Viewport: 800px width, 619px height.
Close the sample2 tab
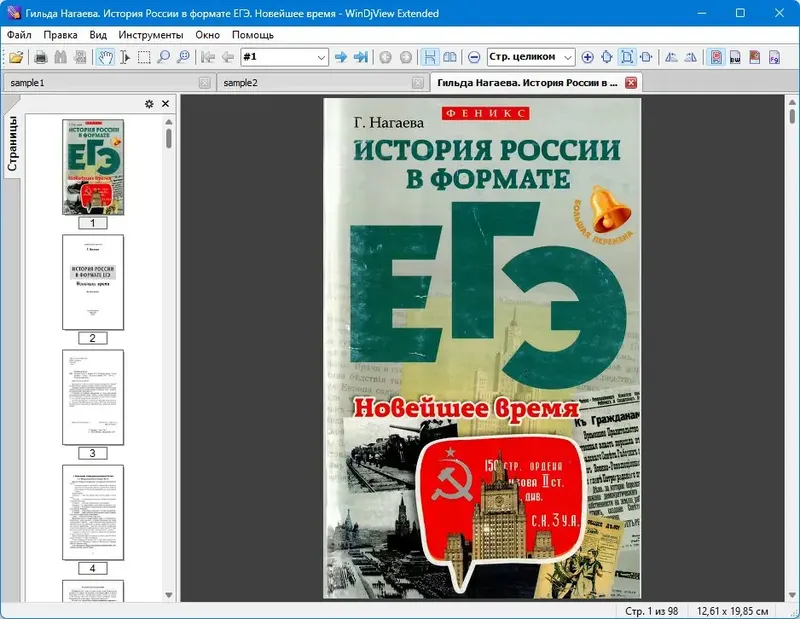(x=418, y=83)
